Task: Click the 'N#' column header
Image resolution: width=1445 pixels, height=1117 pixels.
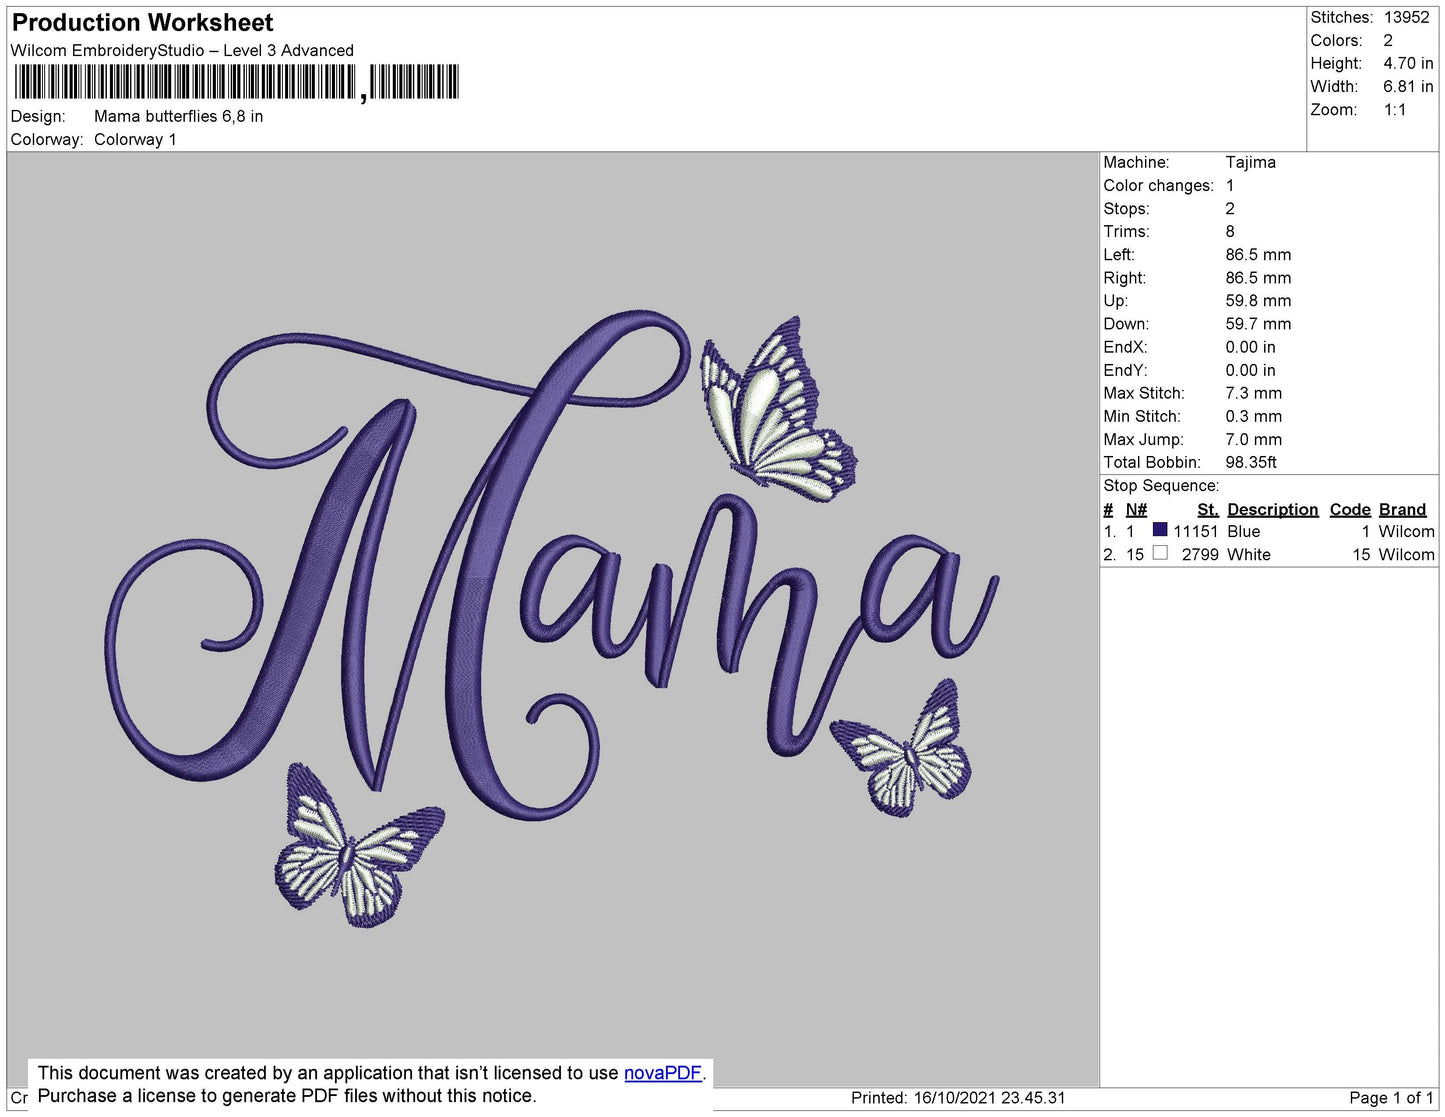Action: pos(1136,509)
